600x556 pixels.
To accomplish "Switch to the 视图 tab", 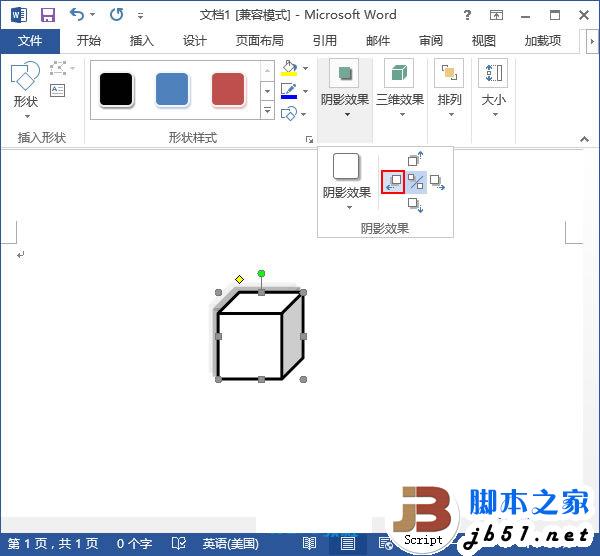I will point(484,41).
